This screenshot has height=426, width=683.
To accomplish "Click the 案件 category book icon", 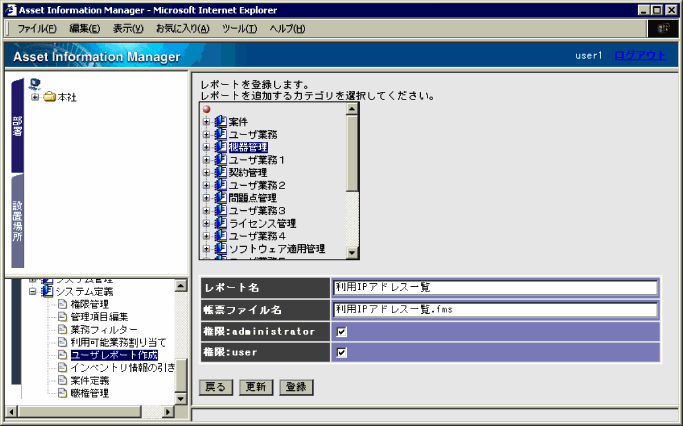I will pos(221,122).
